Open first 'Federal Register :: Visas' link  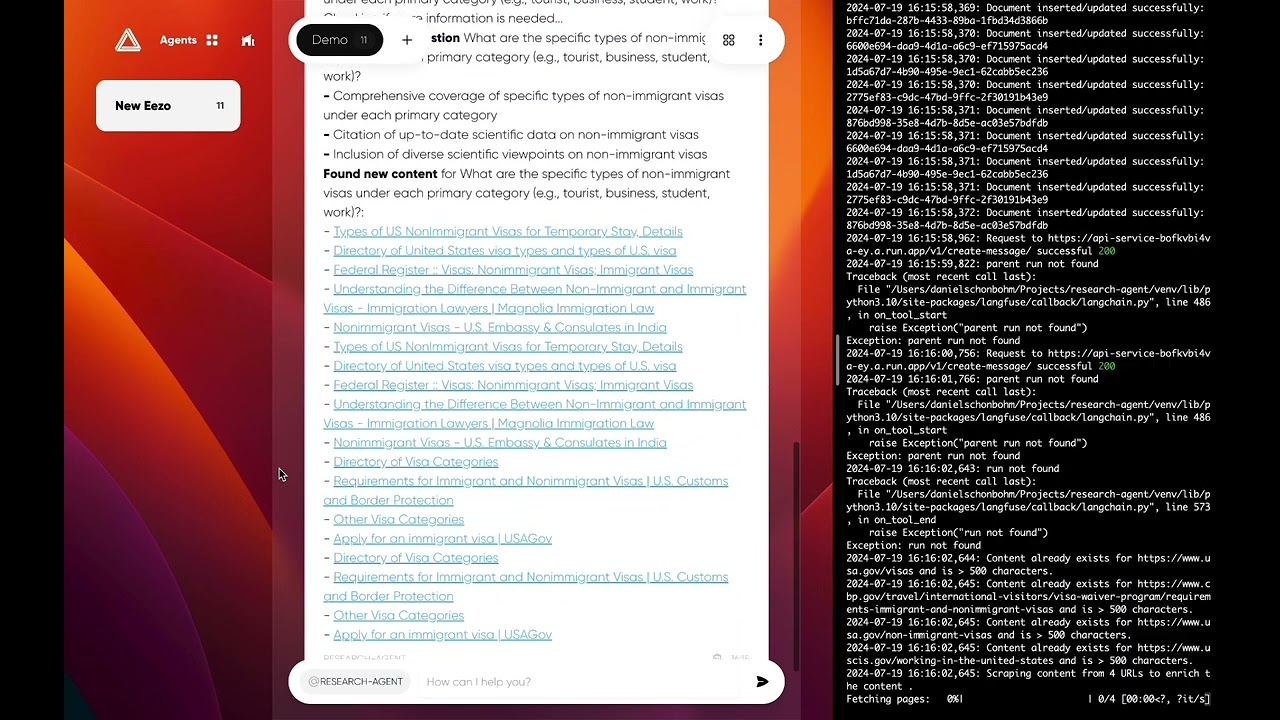(x=513, y=270)
